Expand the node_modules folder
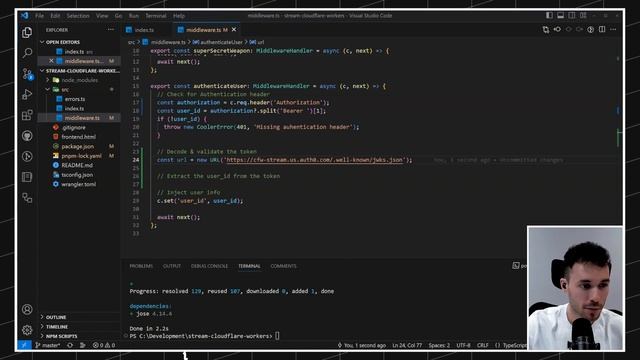The image size is (640, 360). pyautogui.click(x=79, y=80)
